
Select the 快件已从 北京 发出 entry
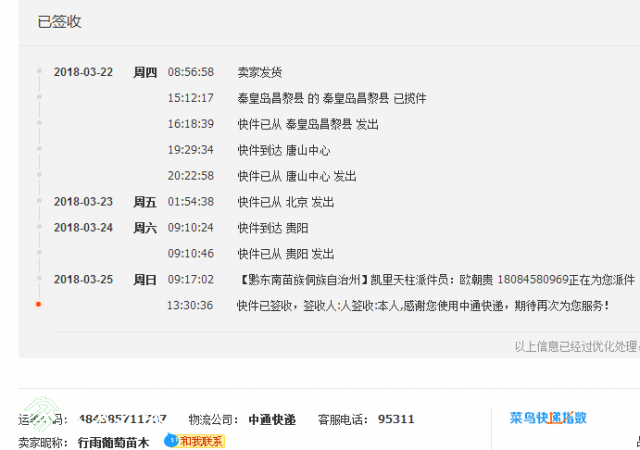[286, 202]
